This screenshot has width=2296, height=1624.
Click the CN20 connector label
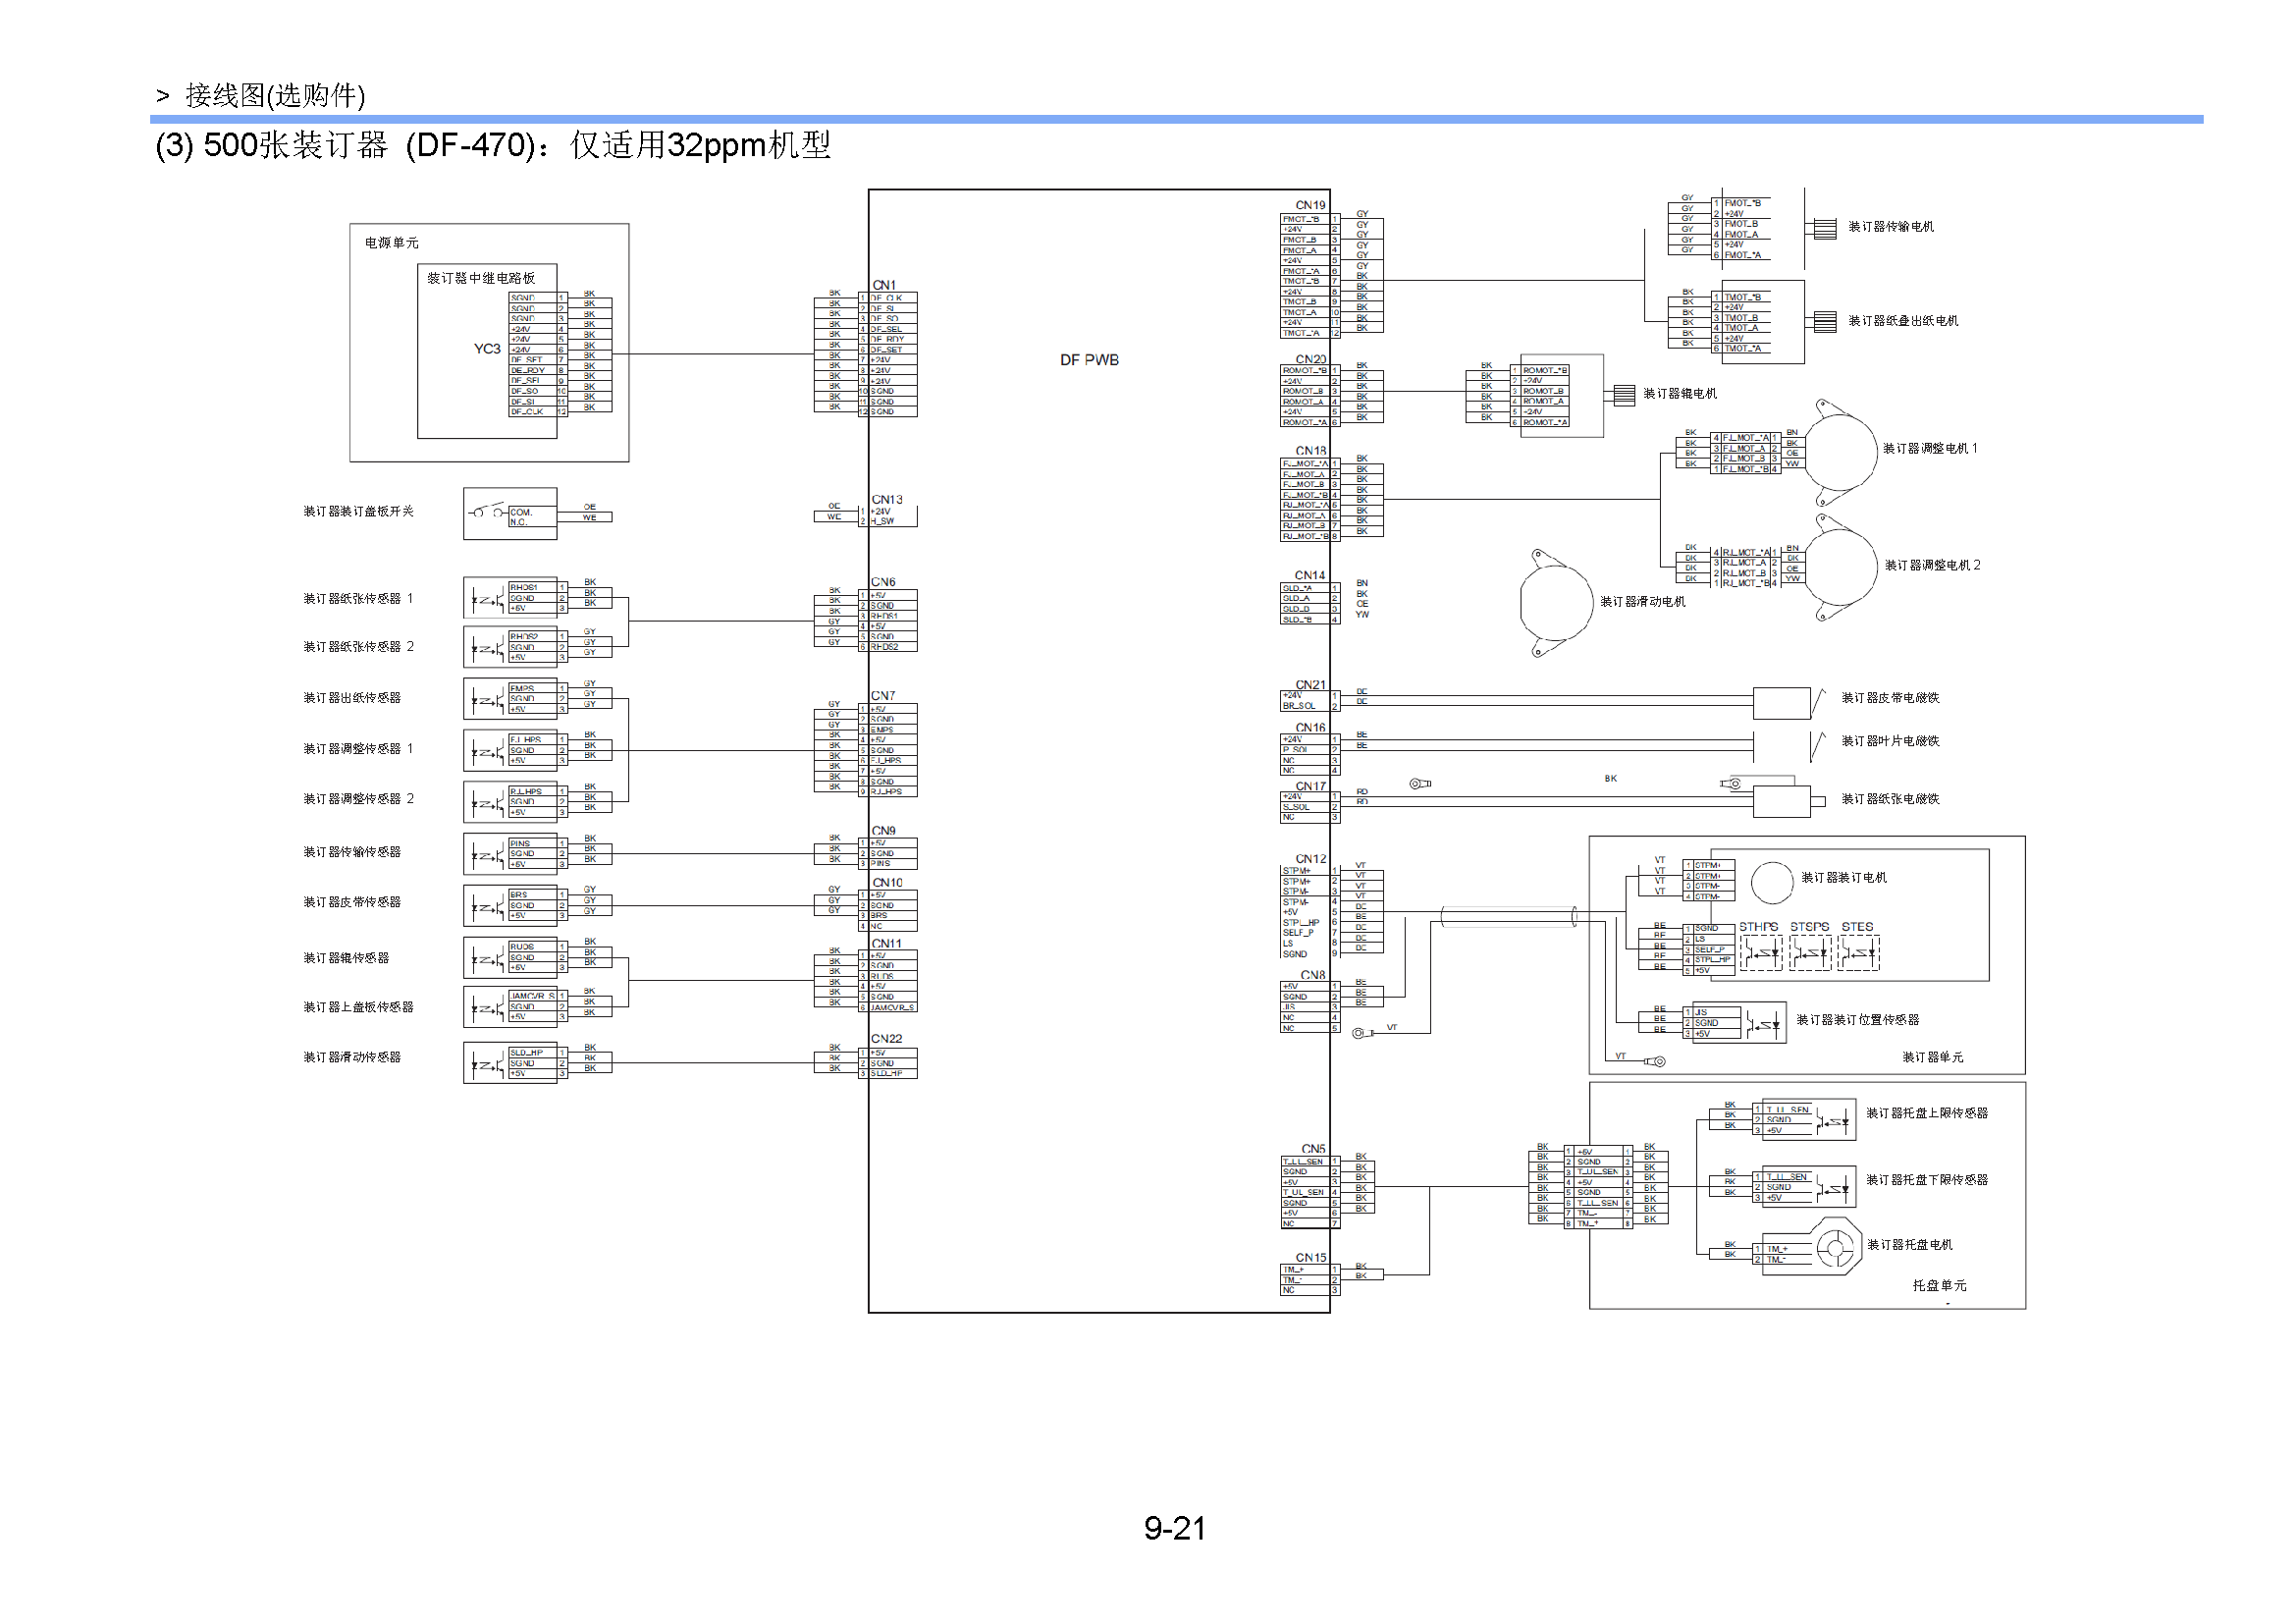1310,359
